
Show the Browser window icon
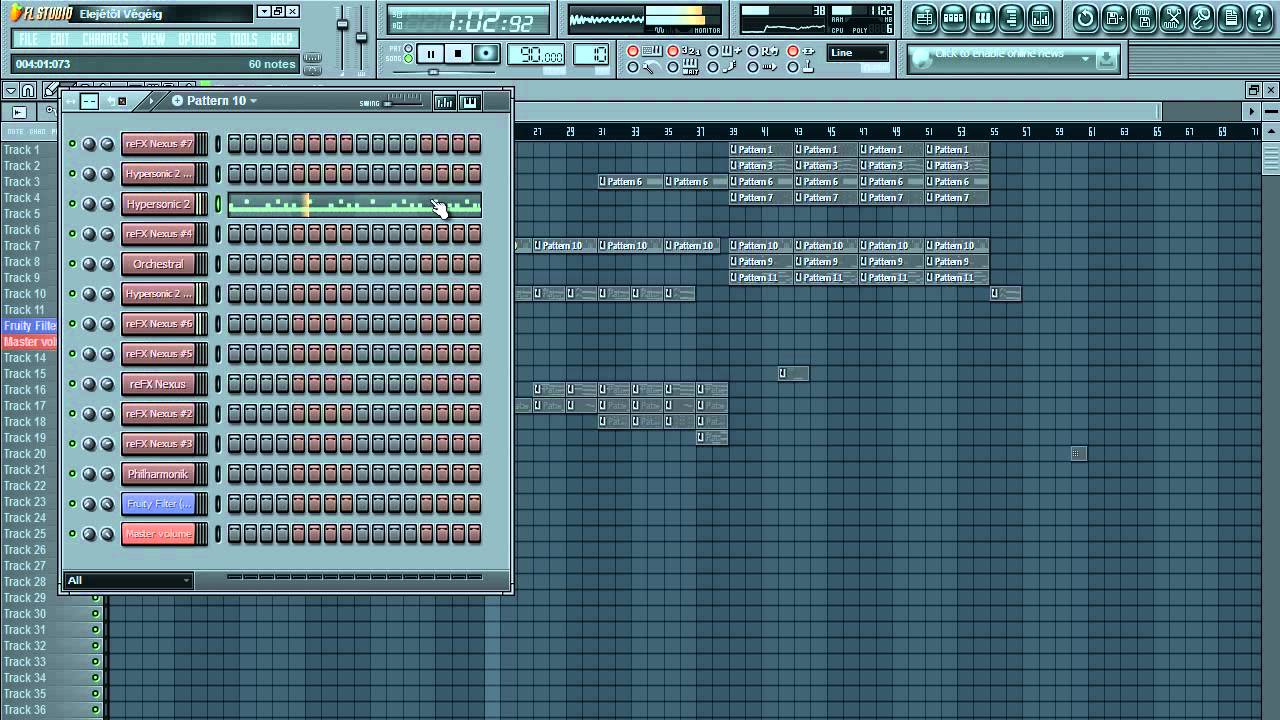click(1012, 17)
